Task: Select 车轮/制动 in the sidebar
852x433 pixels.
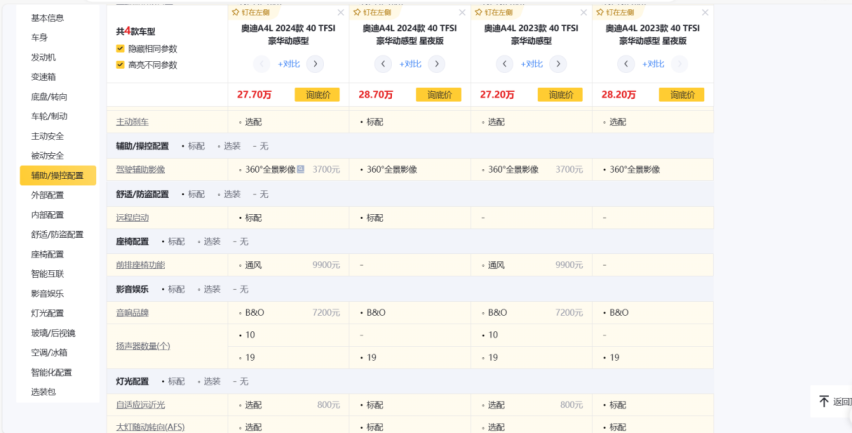Action: tap(49, 116)
